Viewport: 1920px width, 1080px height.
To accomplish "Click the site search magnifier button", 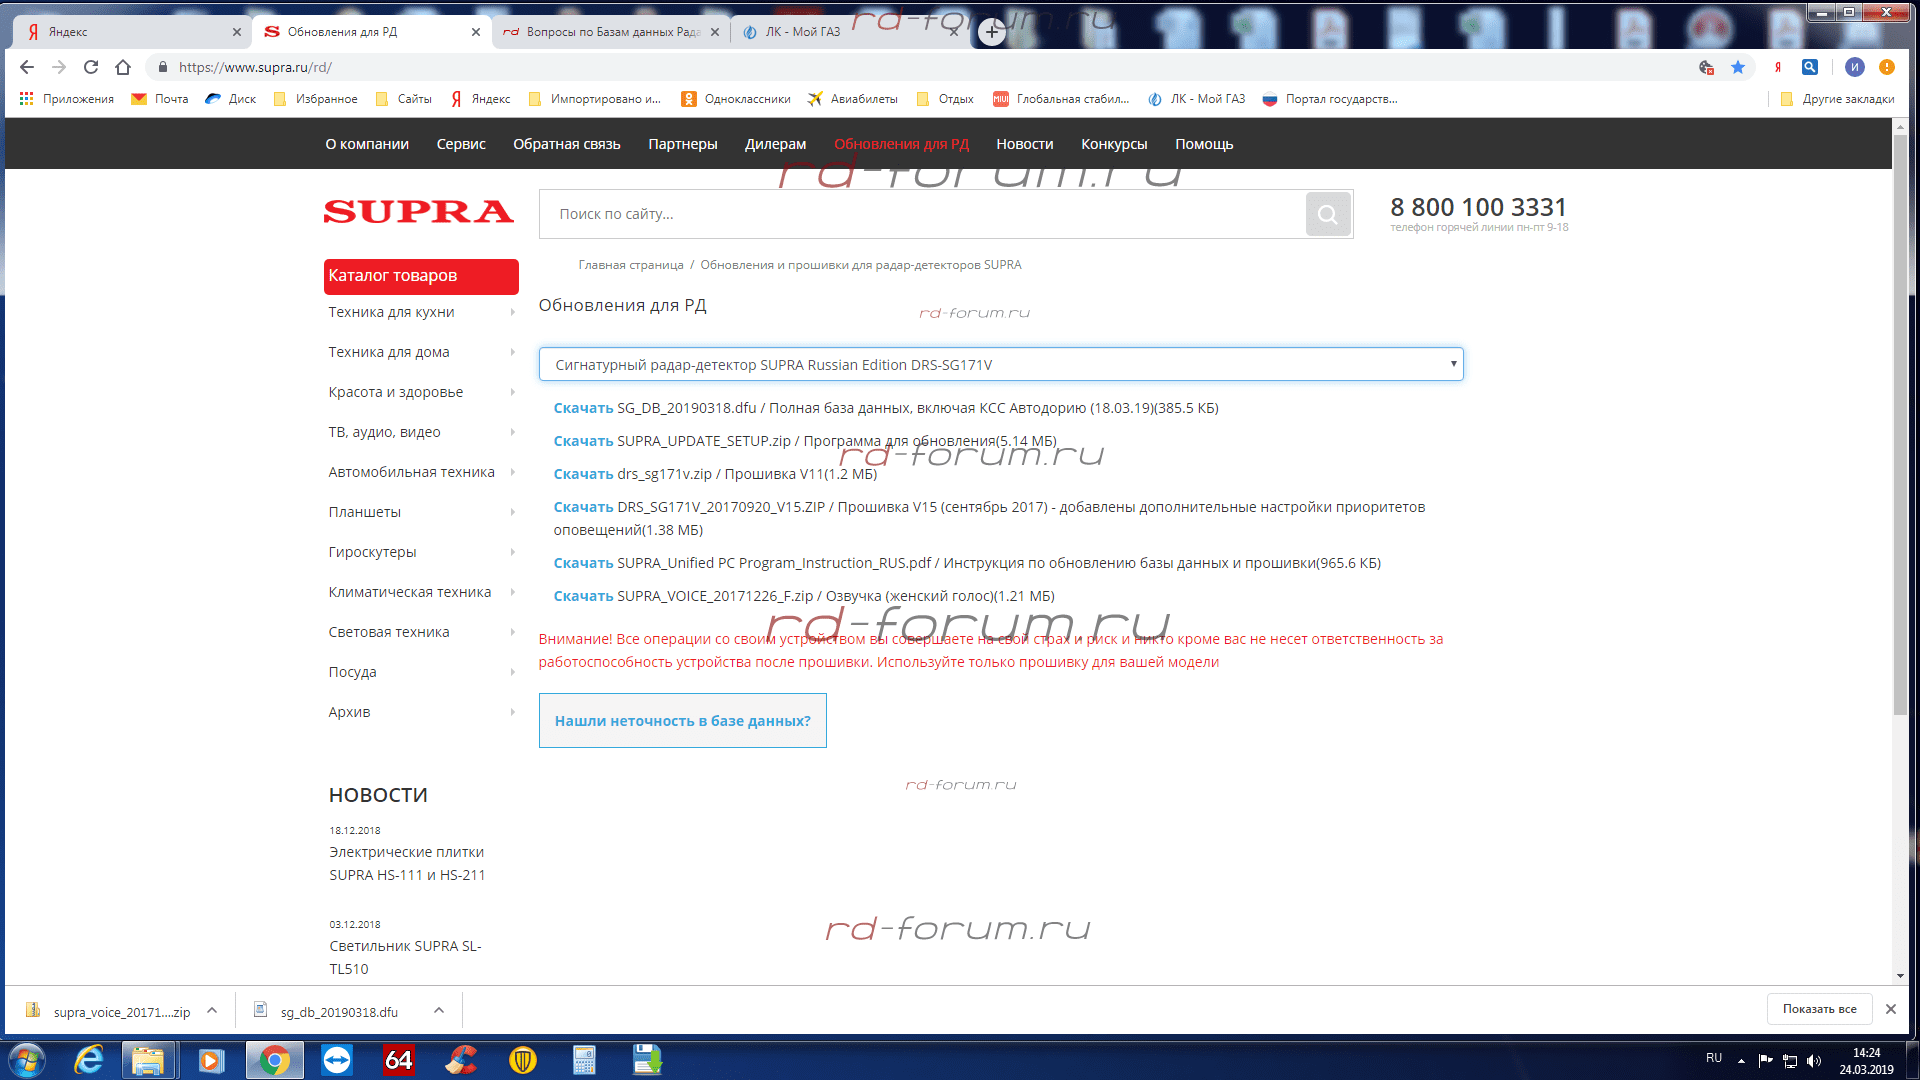I will [x=1328, y=214].
